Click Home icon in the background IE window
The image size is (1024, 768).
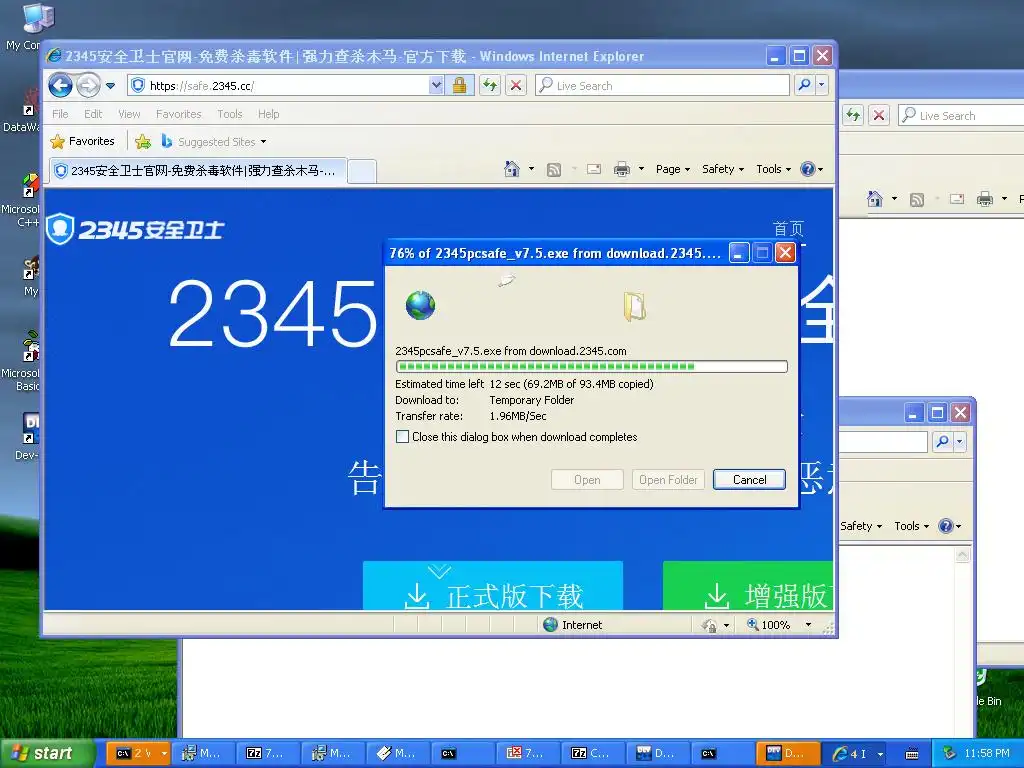click(875, 199)
